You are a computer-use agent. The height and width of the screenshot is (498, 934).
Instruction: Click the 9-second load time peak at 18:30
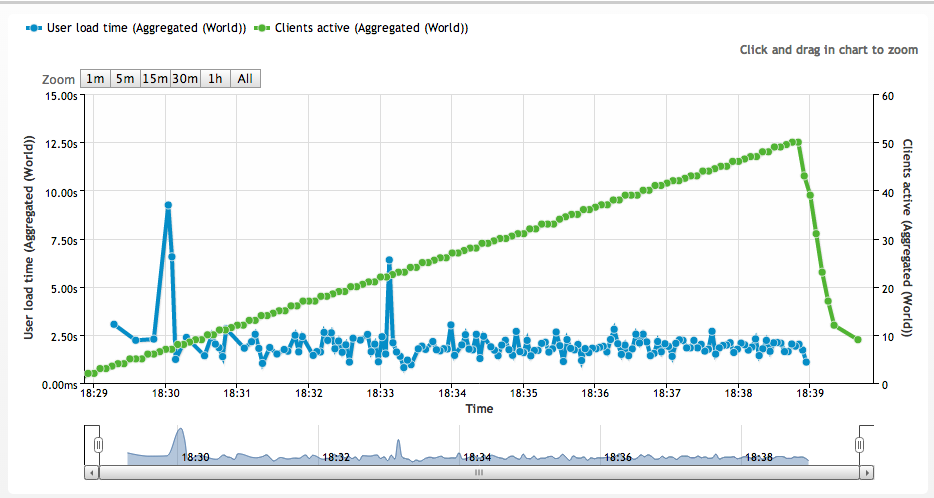point(168,205)
